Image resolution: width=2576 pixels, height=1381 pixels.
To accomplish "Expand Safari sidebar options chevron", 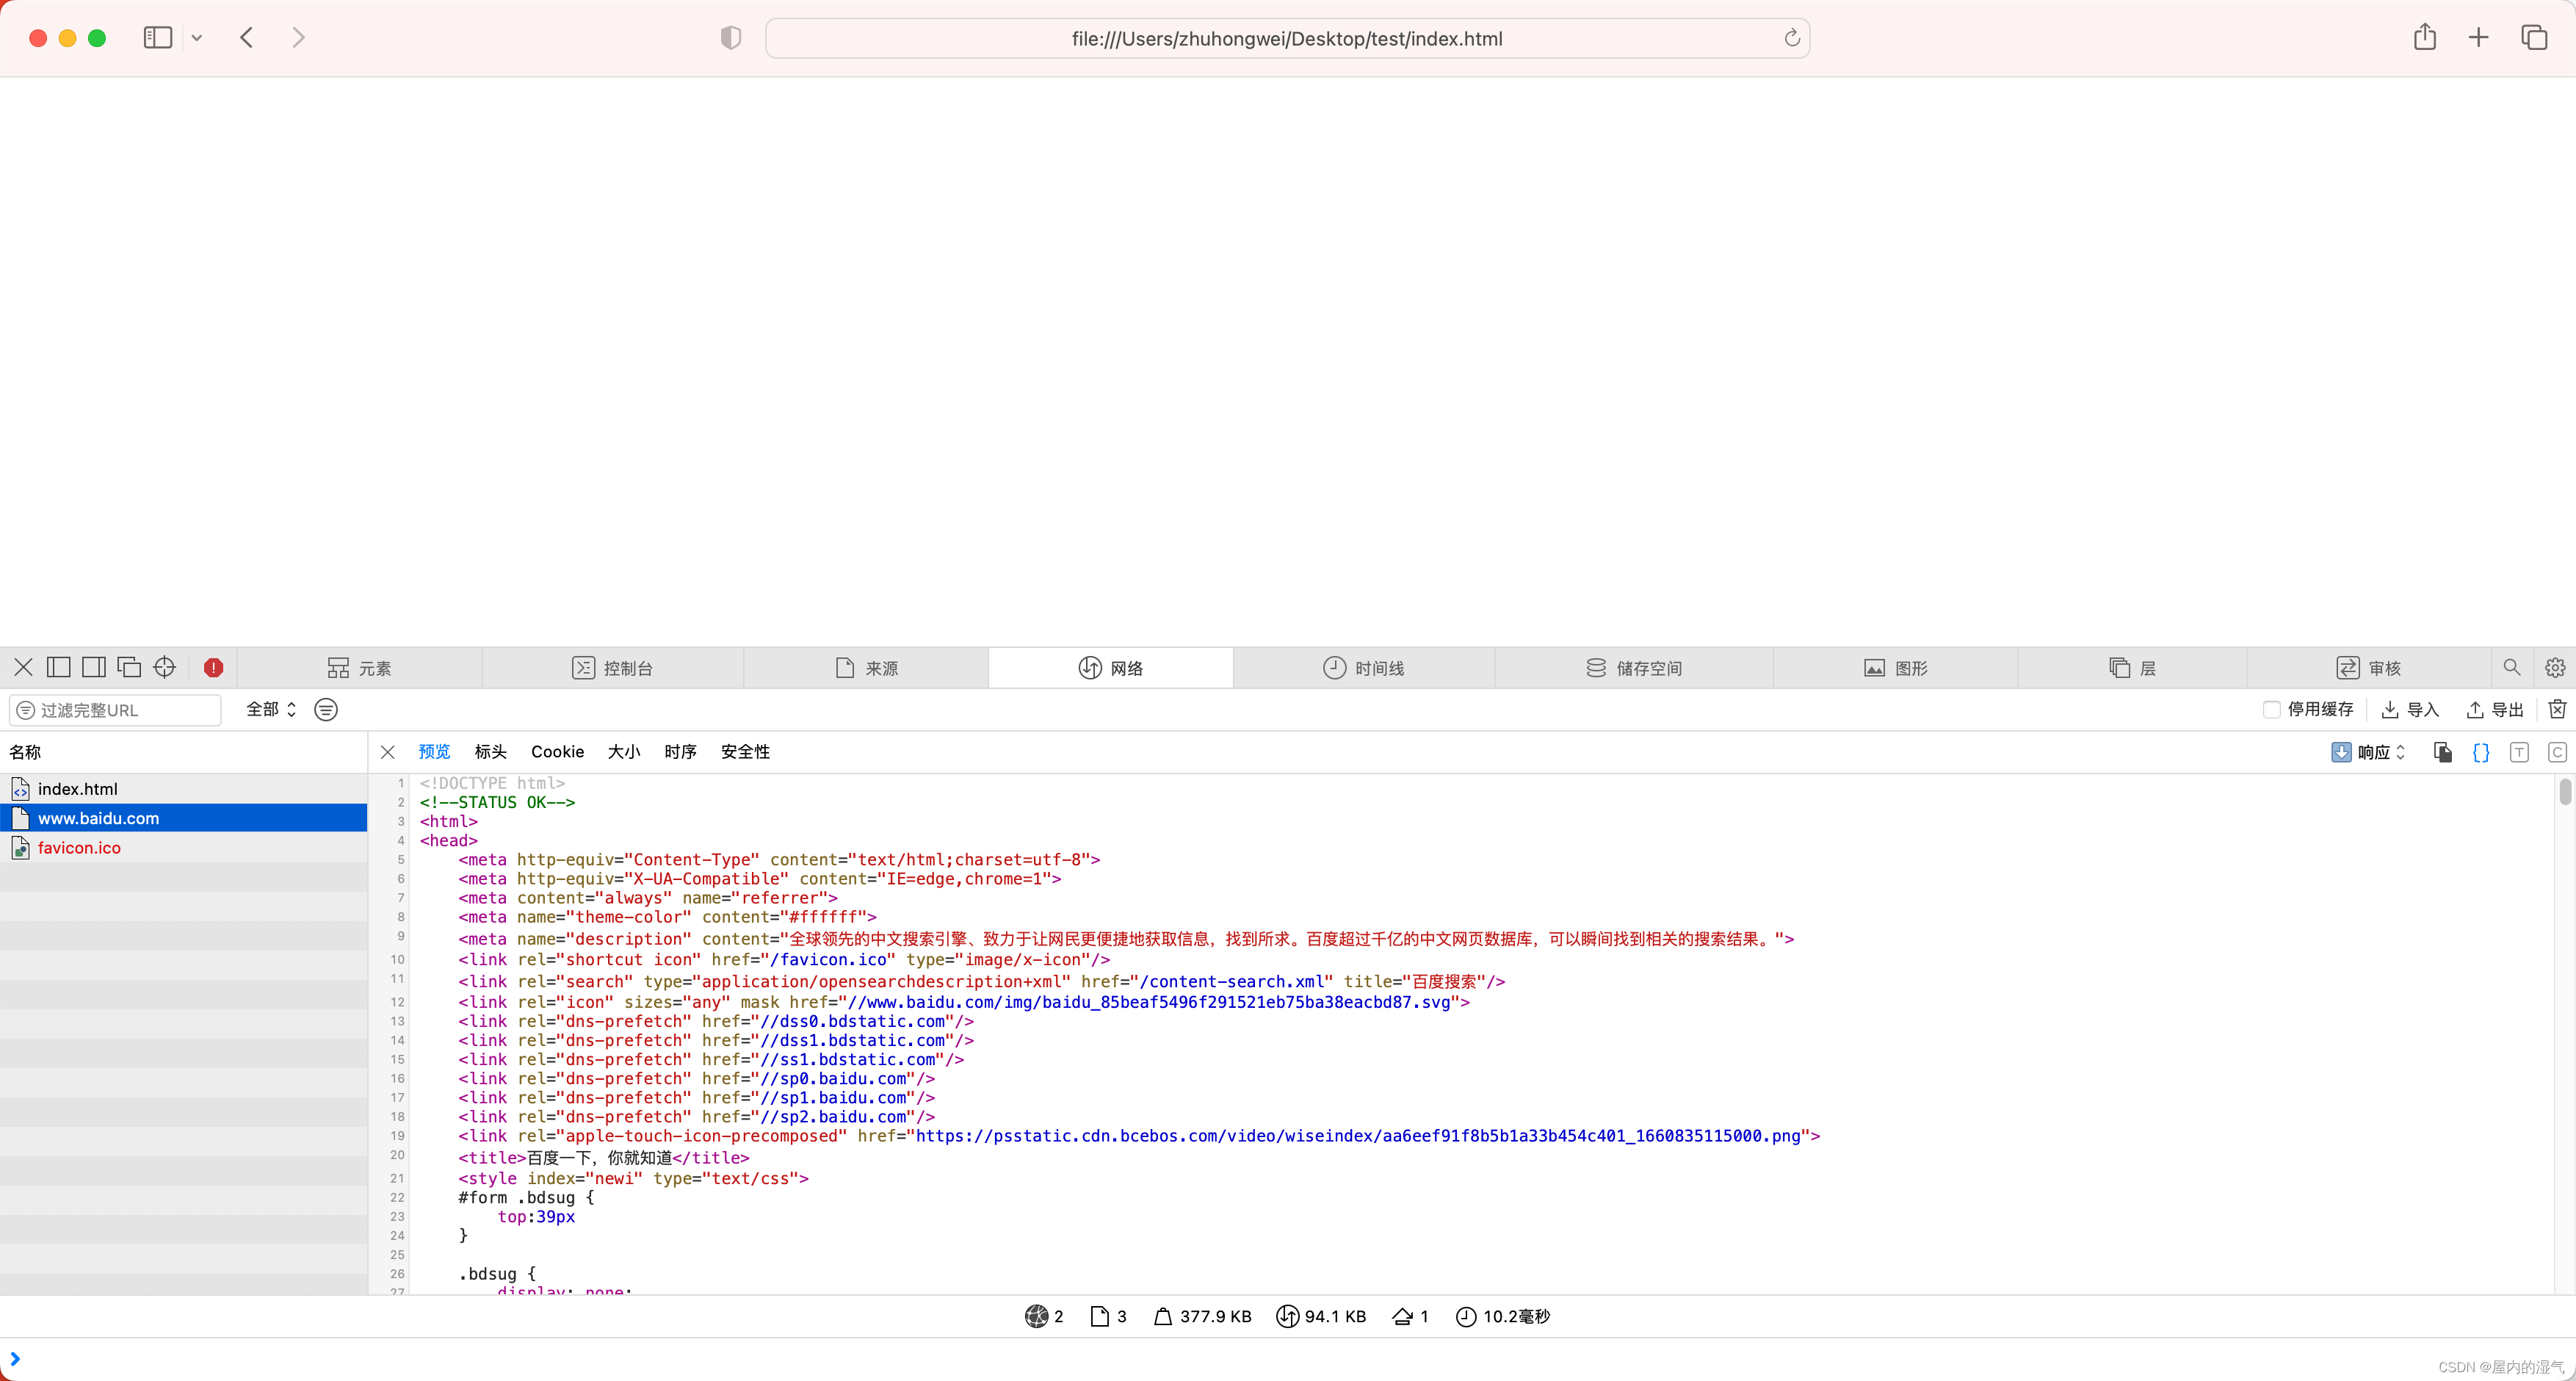I will pyautogui.click(x=197, y=38).
